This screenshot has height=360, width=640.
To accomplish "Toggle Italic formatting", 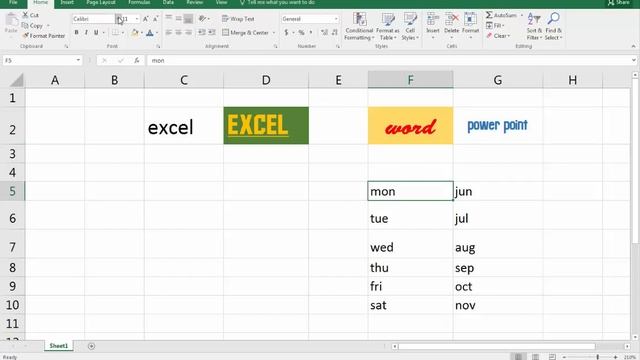I will pyautogui.click(x=86, y=32).
